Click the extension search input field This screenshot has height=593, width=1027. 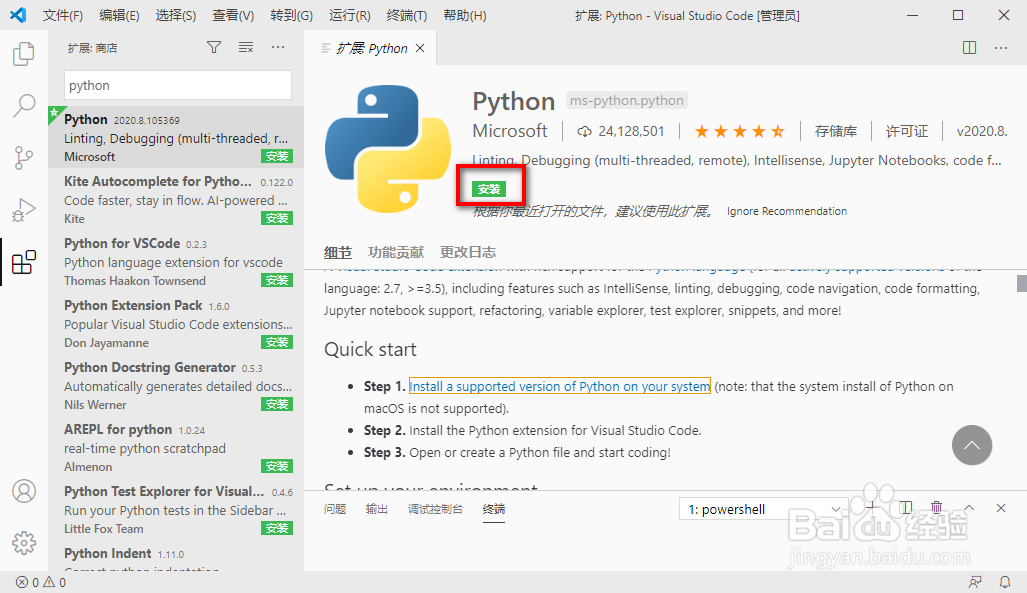tap(177, 86)
